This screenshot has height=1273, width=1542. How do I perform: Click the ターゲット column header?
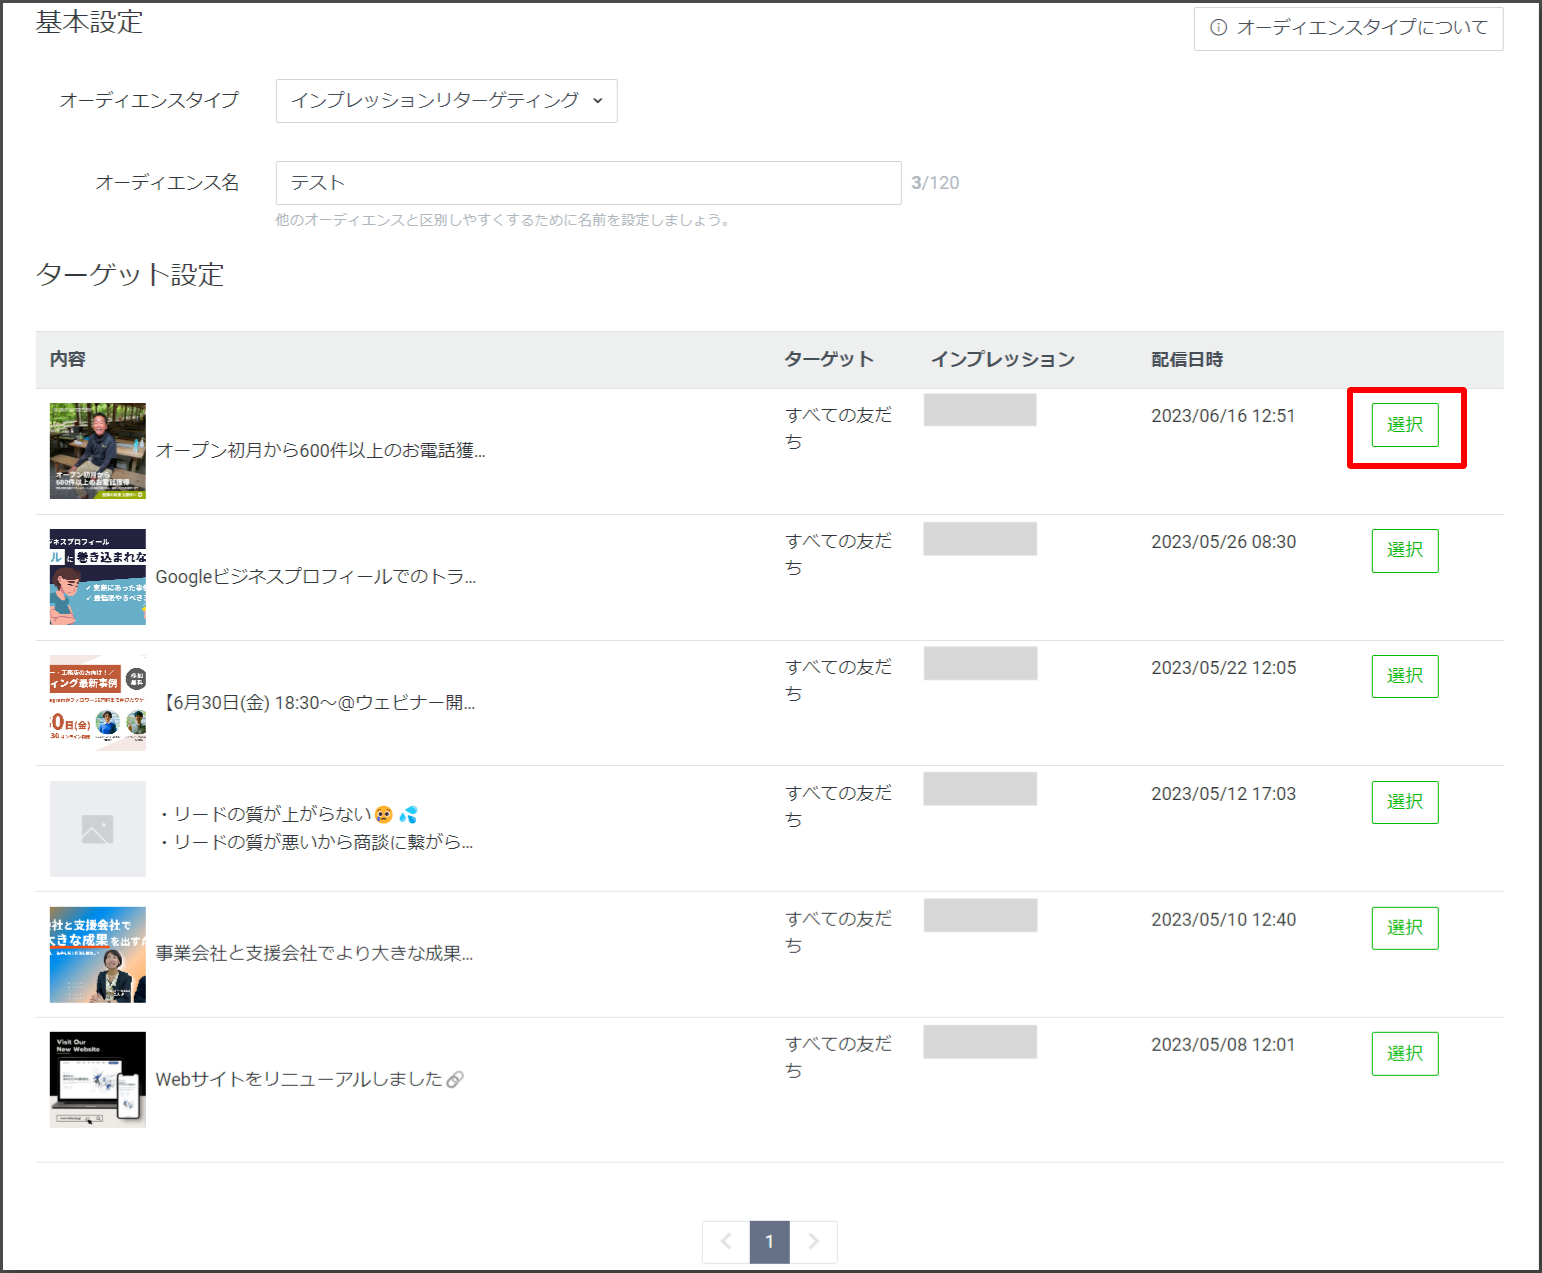[x=829, y=360]
